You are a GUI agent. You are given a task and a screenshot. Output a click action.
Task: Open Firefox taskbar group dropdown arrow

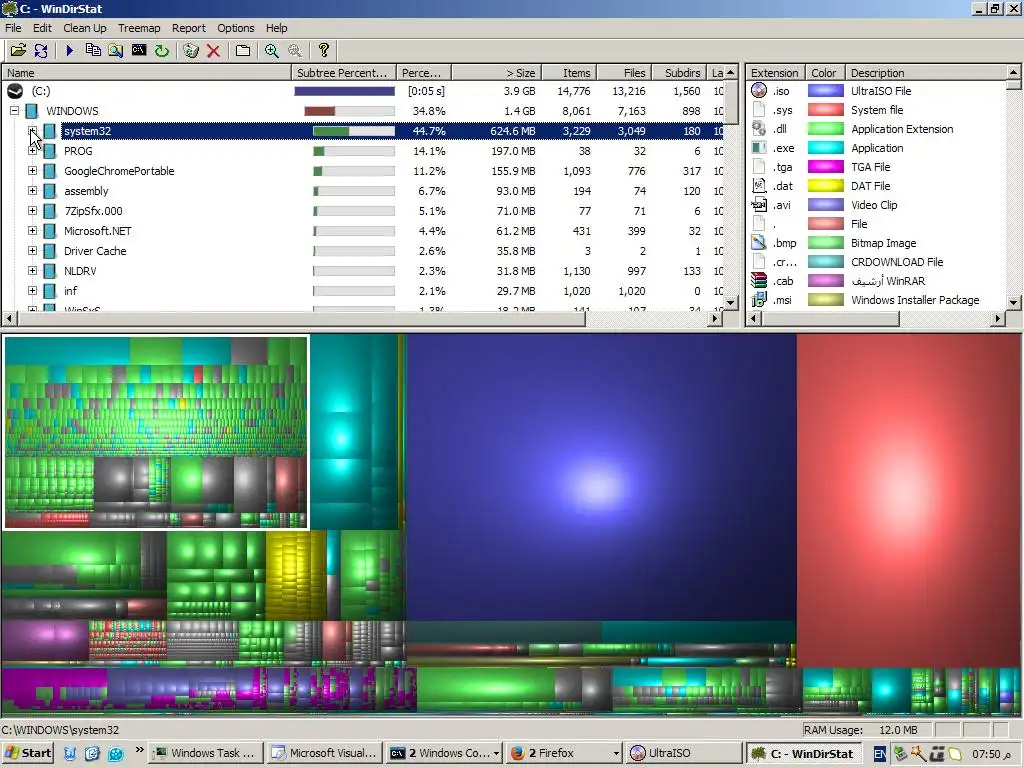click(615, 753)
